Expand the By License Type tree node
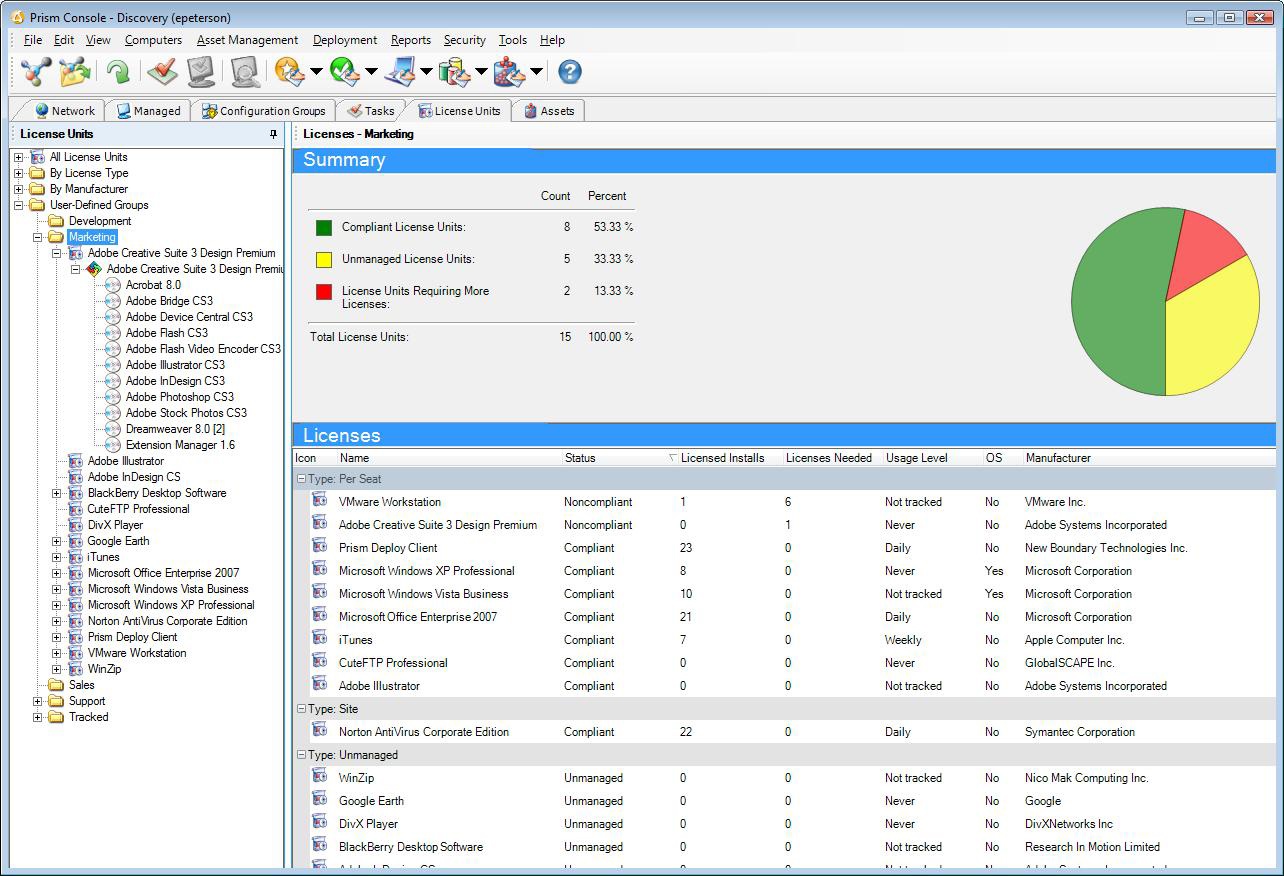Screen dimensions: 1284x876 pos(18,173)
